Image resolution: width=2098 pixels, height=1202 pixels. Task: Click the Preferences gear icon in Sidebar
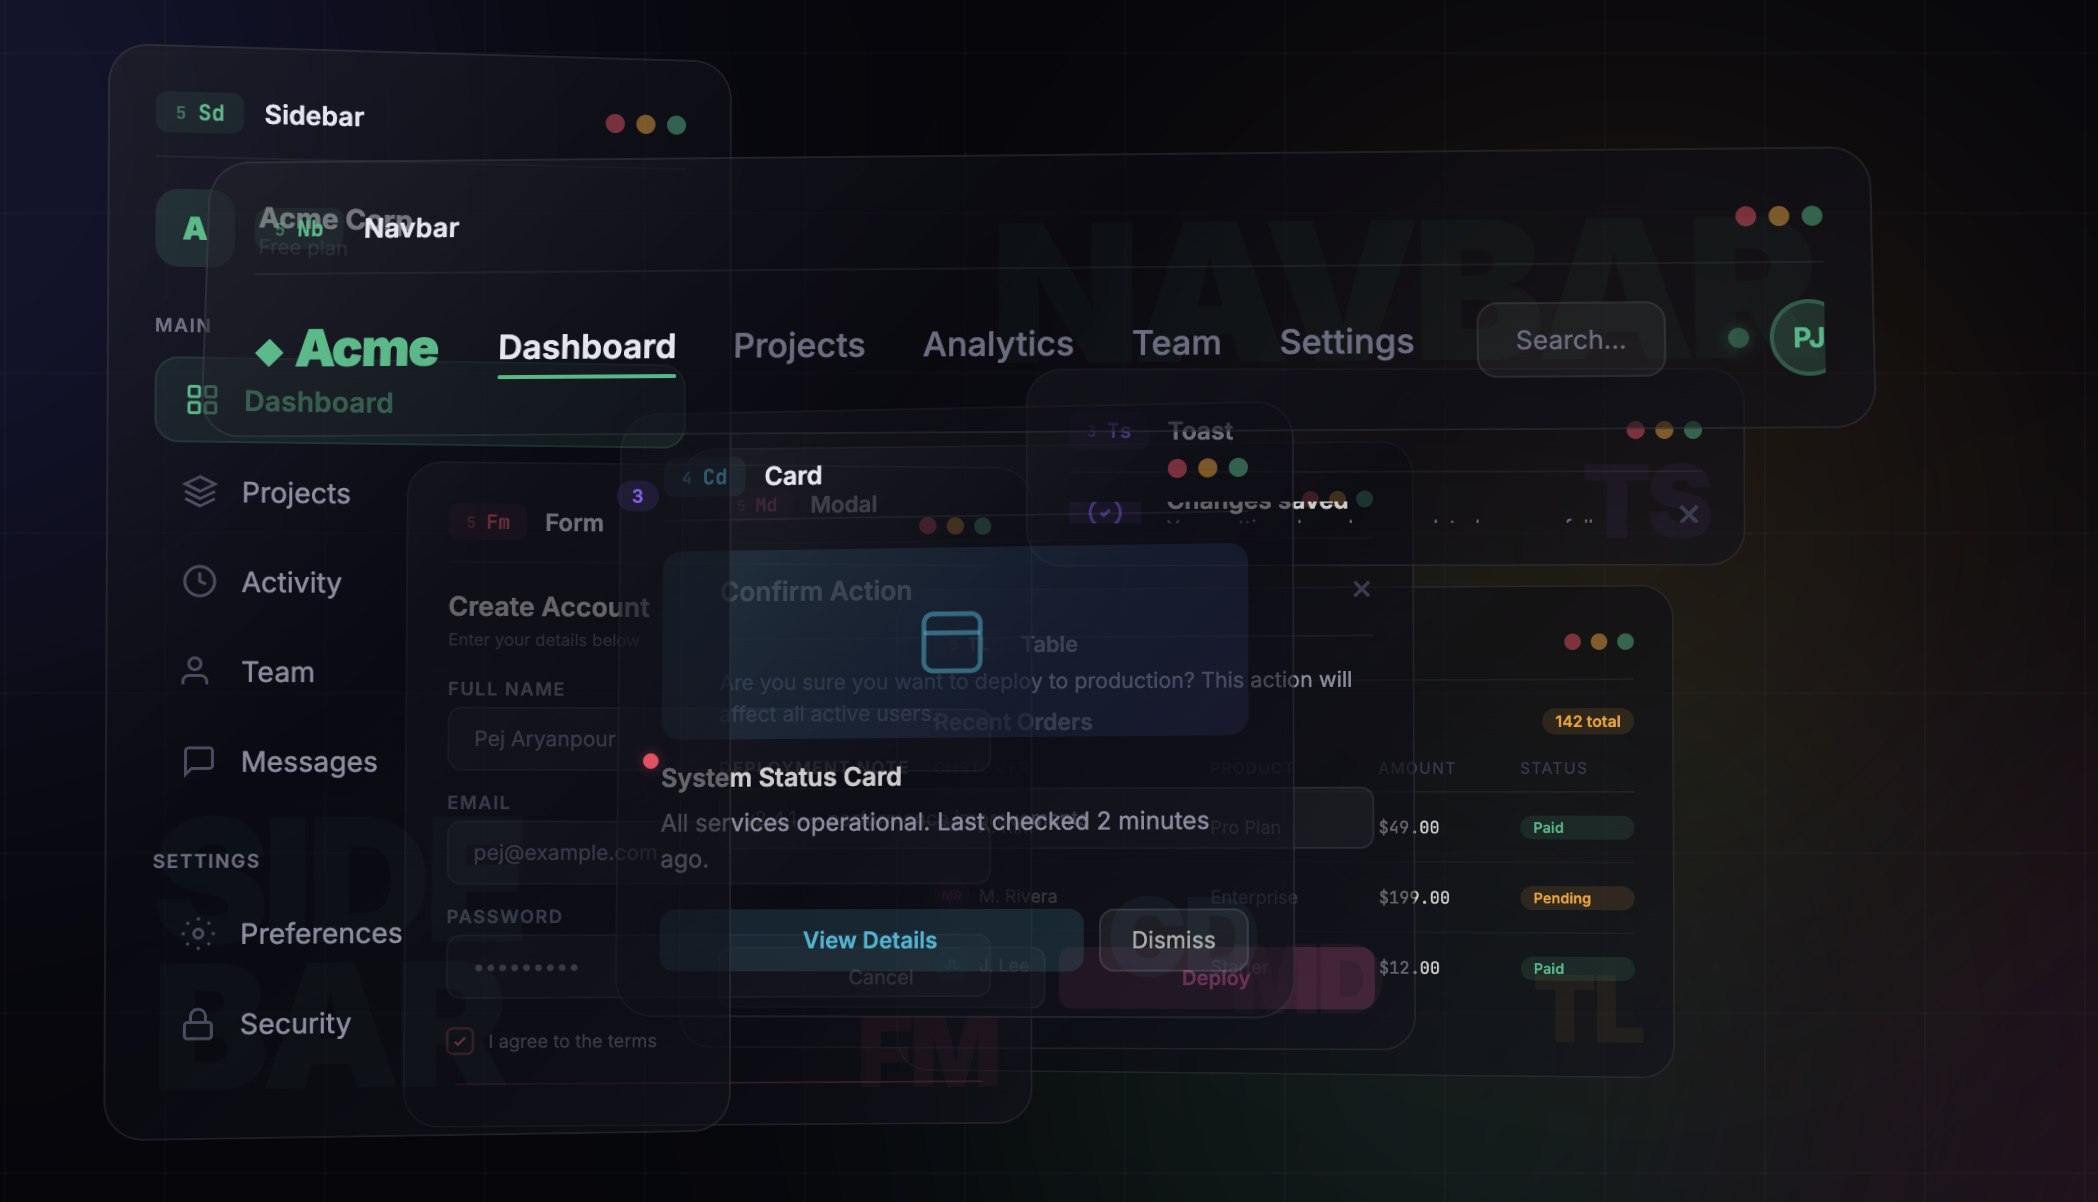[x=198, y=933]
